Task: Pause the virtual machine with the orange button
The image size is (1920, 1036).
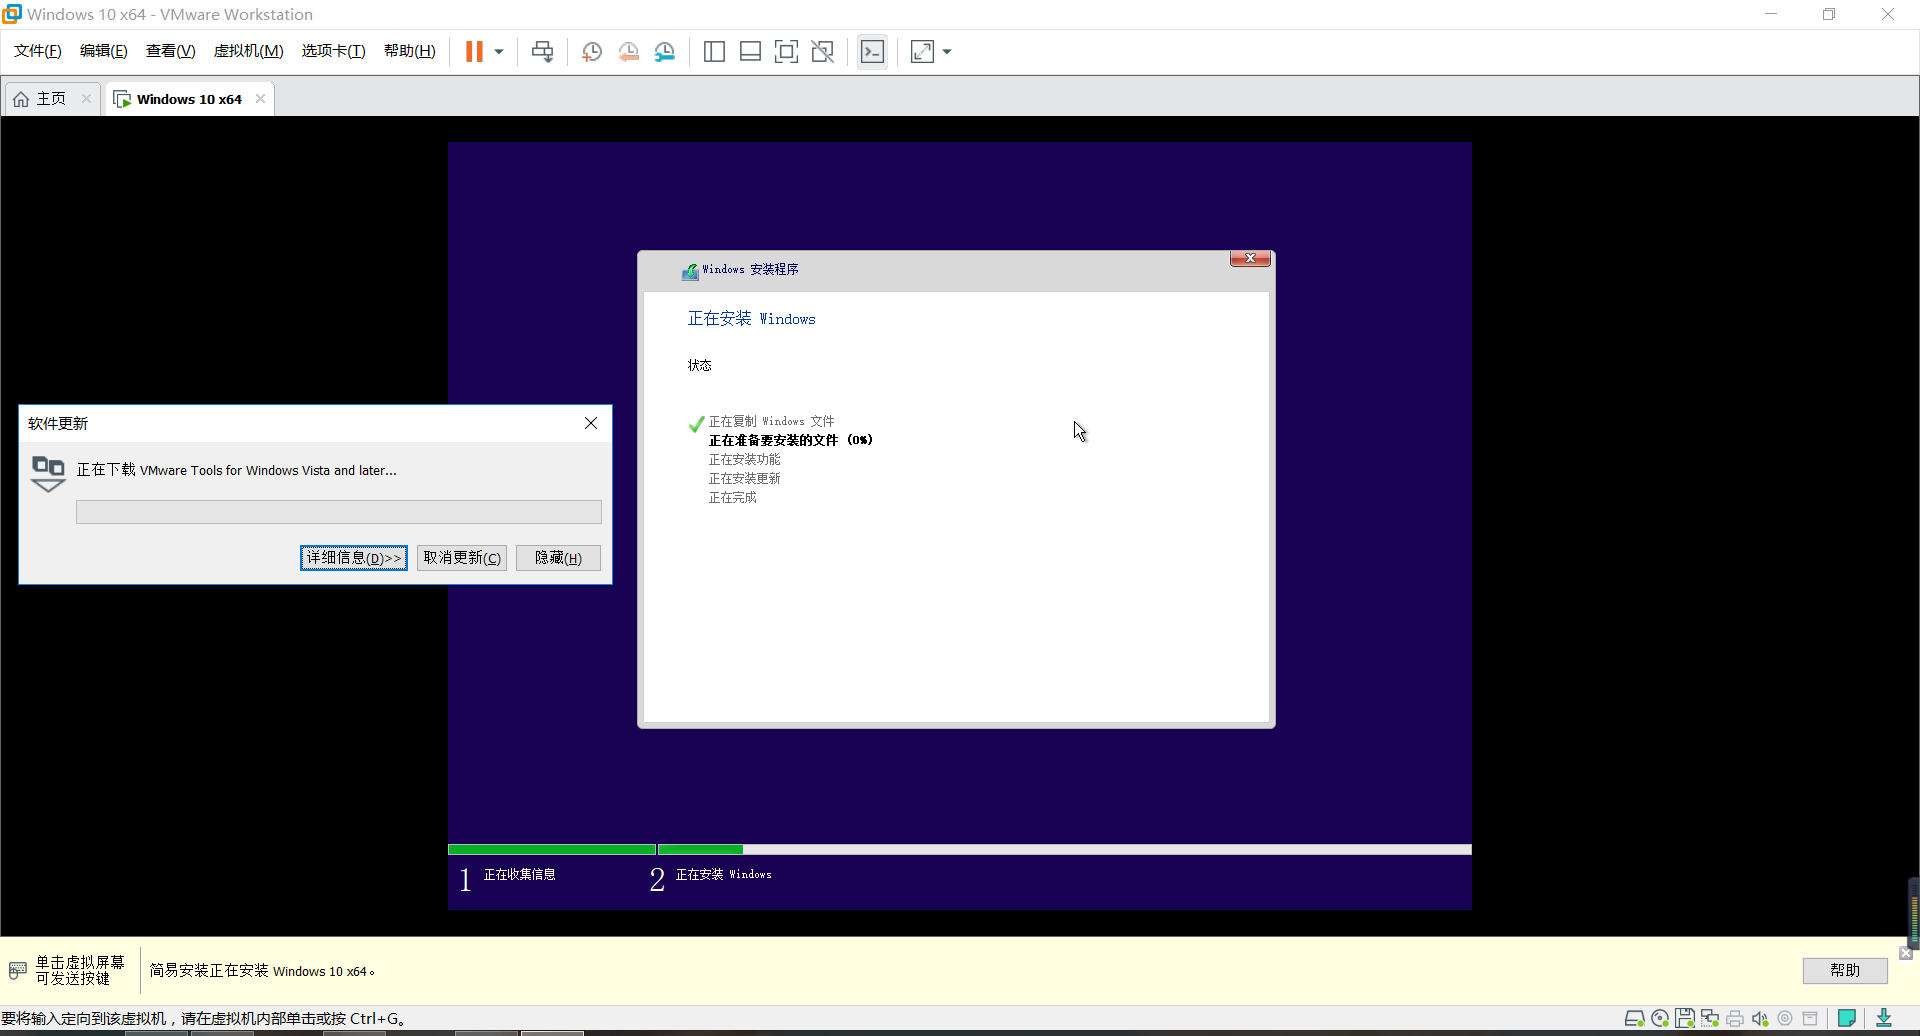Action: (x=474, y=52)
